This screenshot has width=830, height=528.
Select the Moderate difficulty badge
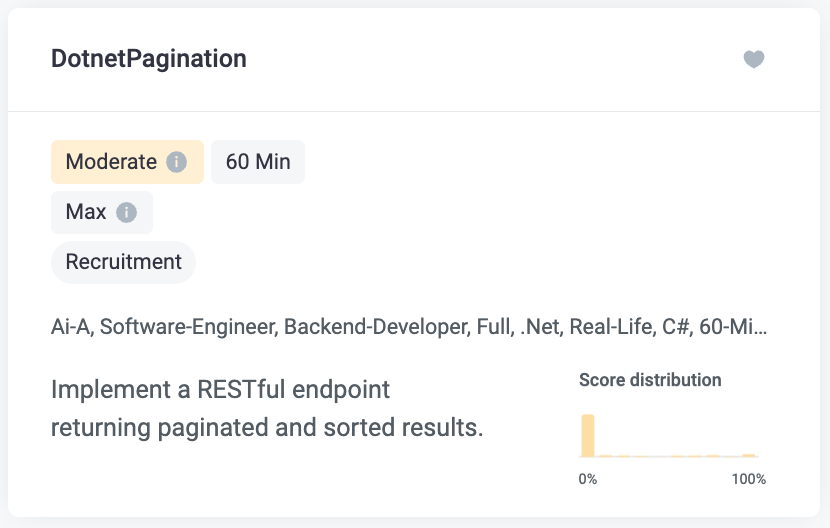tap(127, 162)
